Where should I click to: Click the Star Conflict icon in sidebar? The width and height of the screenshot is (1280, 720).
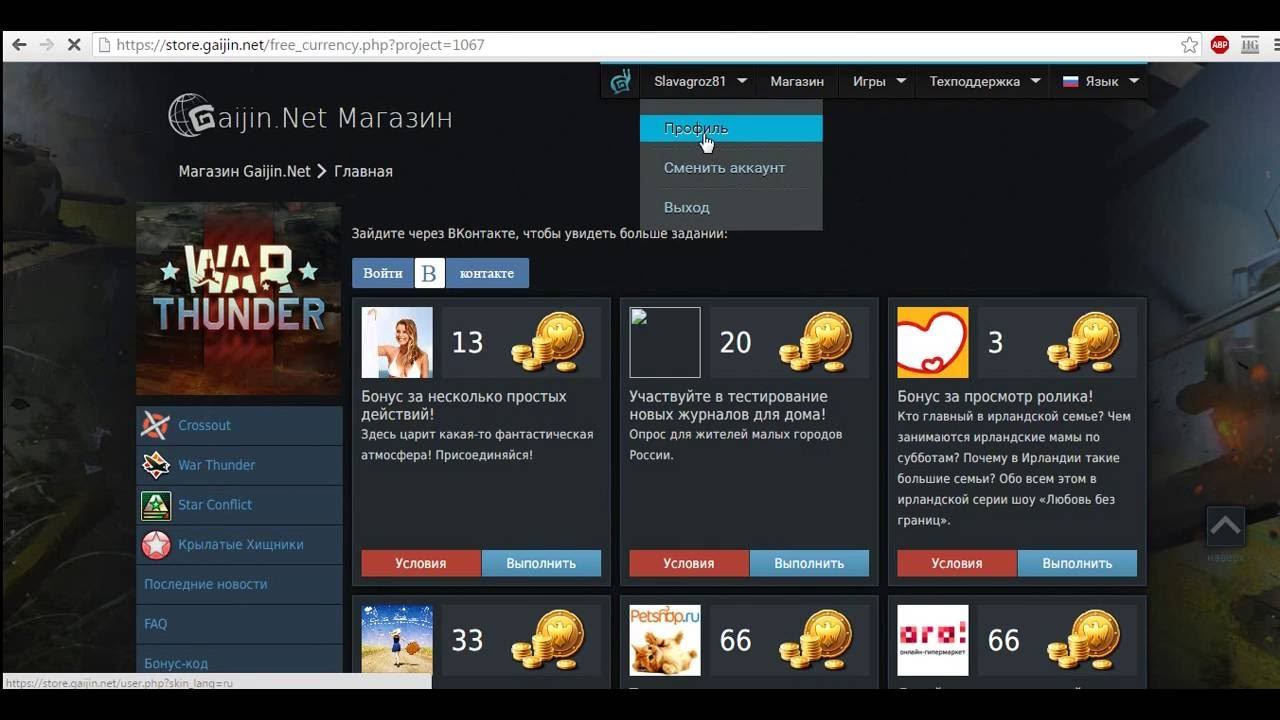coord(156,505)
